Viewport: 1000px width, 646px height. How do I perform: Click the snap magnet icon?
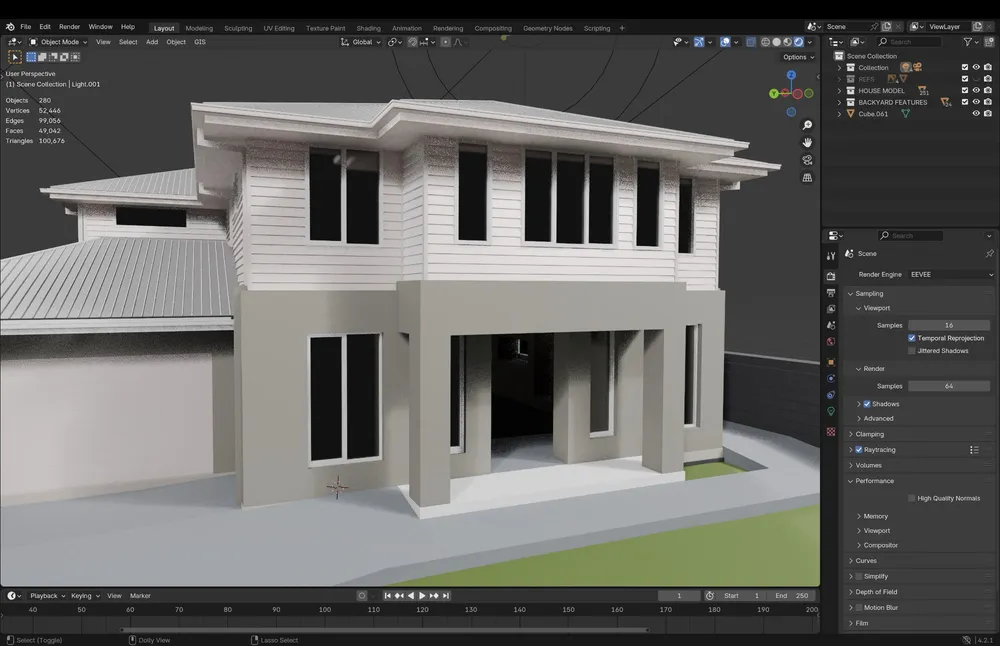(413, 42)
